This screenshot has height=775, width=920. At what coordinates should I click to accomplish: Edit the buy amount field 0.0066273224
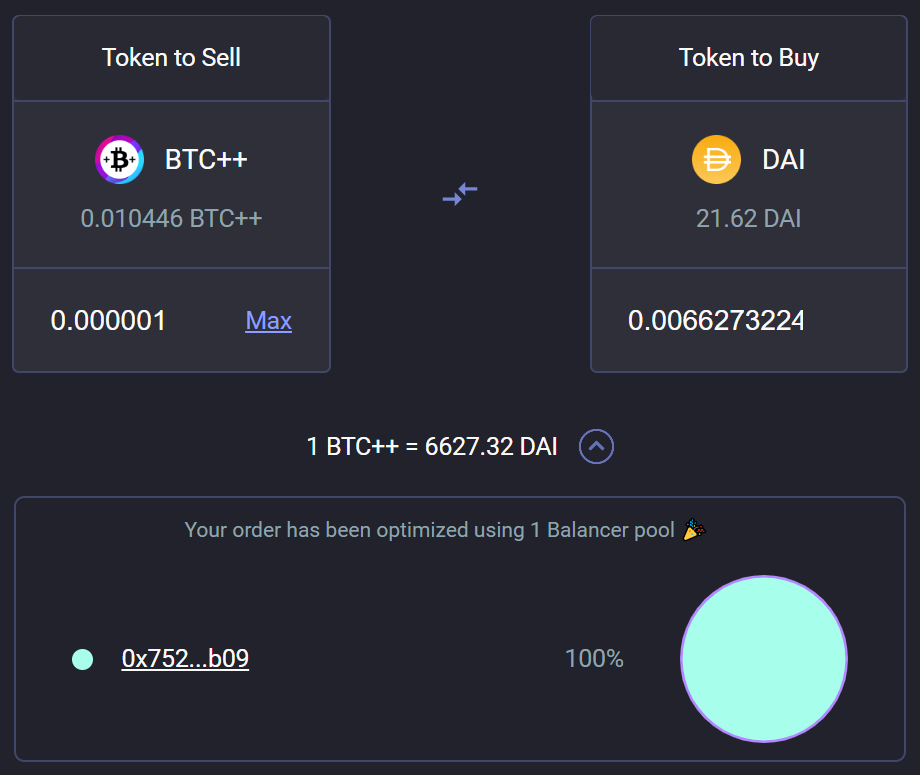coord(716,321)
